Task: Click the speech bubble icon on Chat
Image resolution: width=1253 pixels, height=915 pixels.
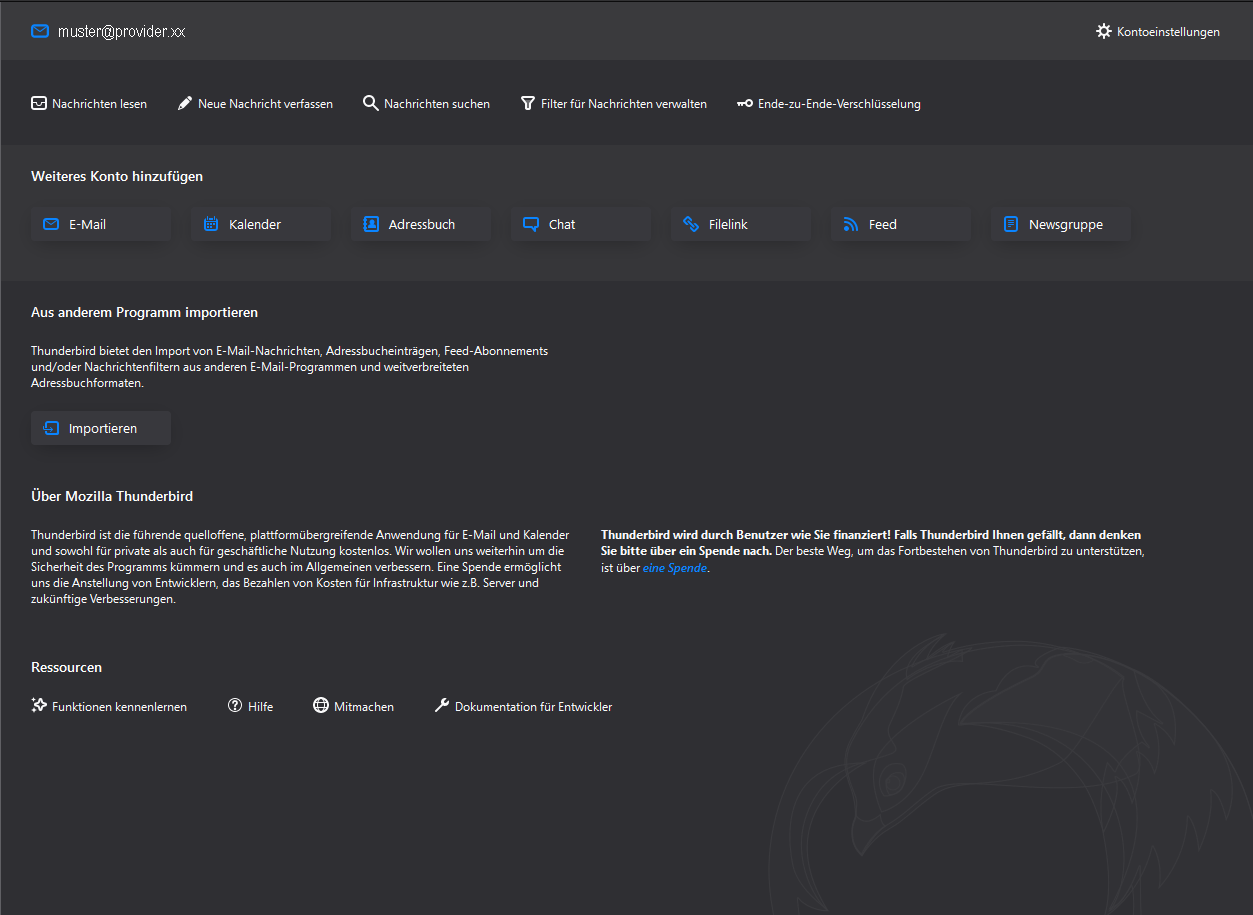Action: (531, 224)
